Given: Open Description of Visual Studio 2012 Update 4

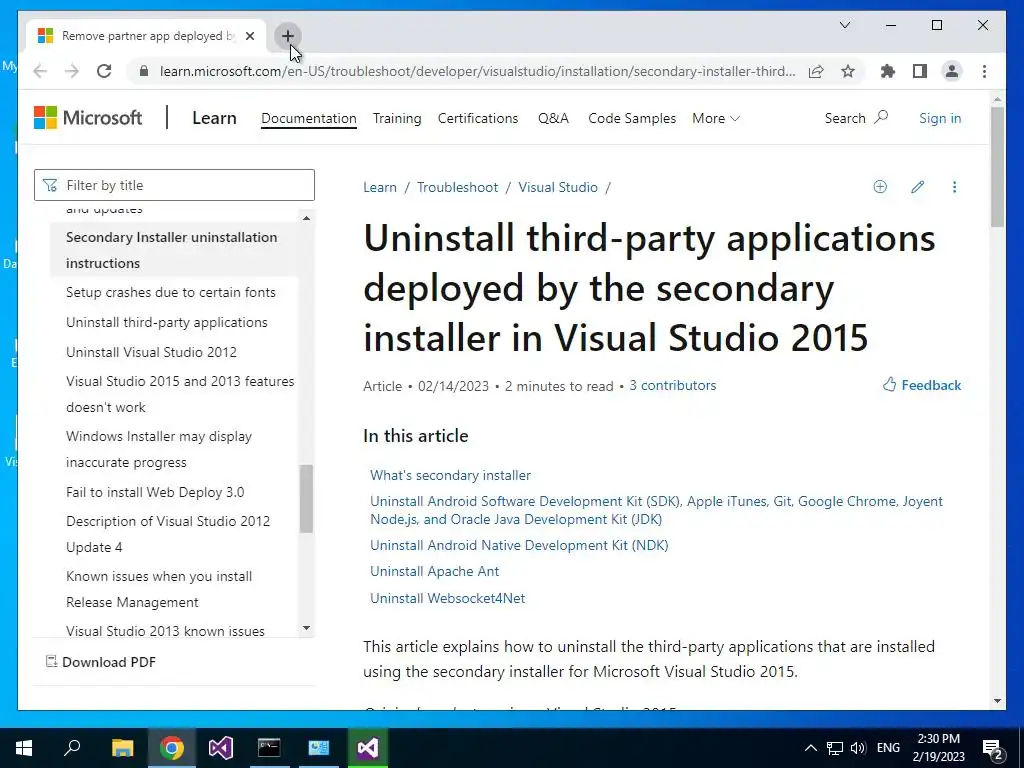Looking at the screenshot, I should click(168, 534).
